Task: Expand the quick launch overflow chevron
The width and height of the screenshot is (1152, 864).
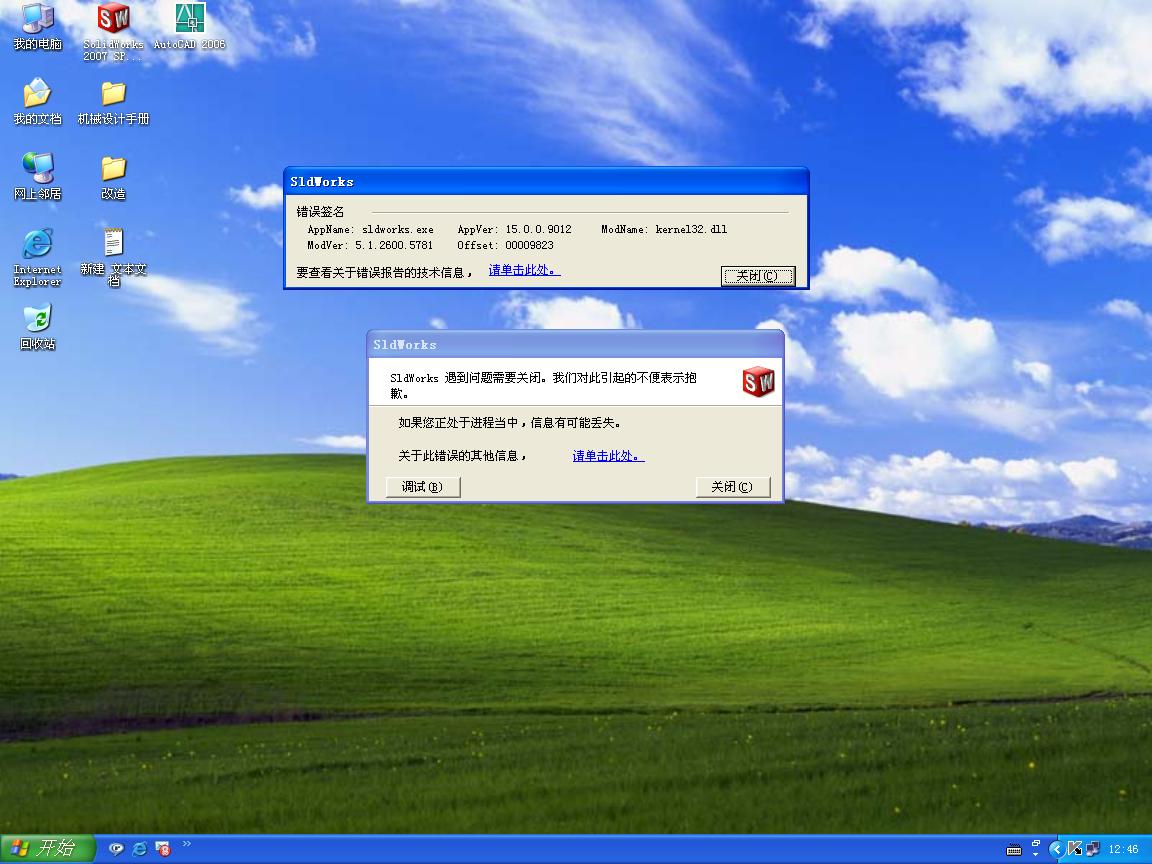Action: point(187,843)
